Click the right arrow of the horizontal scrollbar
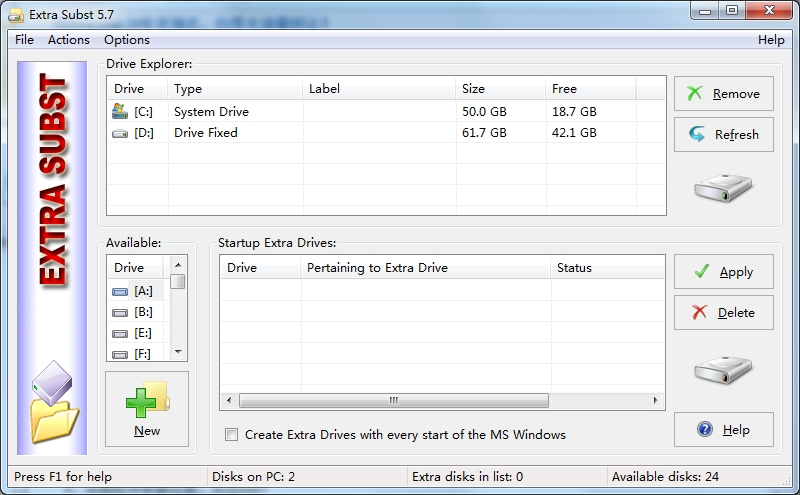This screenshot has height=495, width=800. click(x=656, y=401)
